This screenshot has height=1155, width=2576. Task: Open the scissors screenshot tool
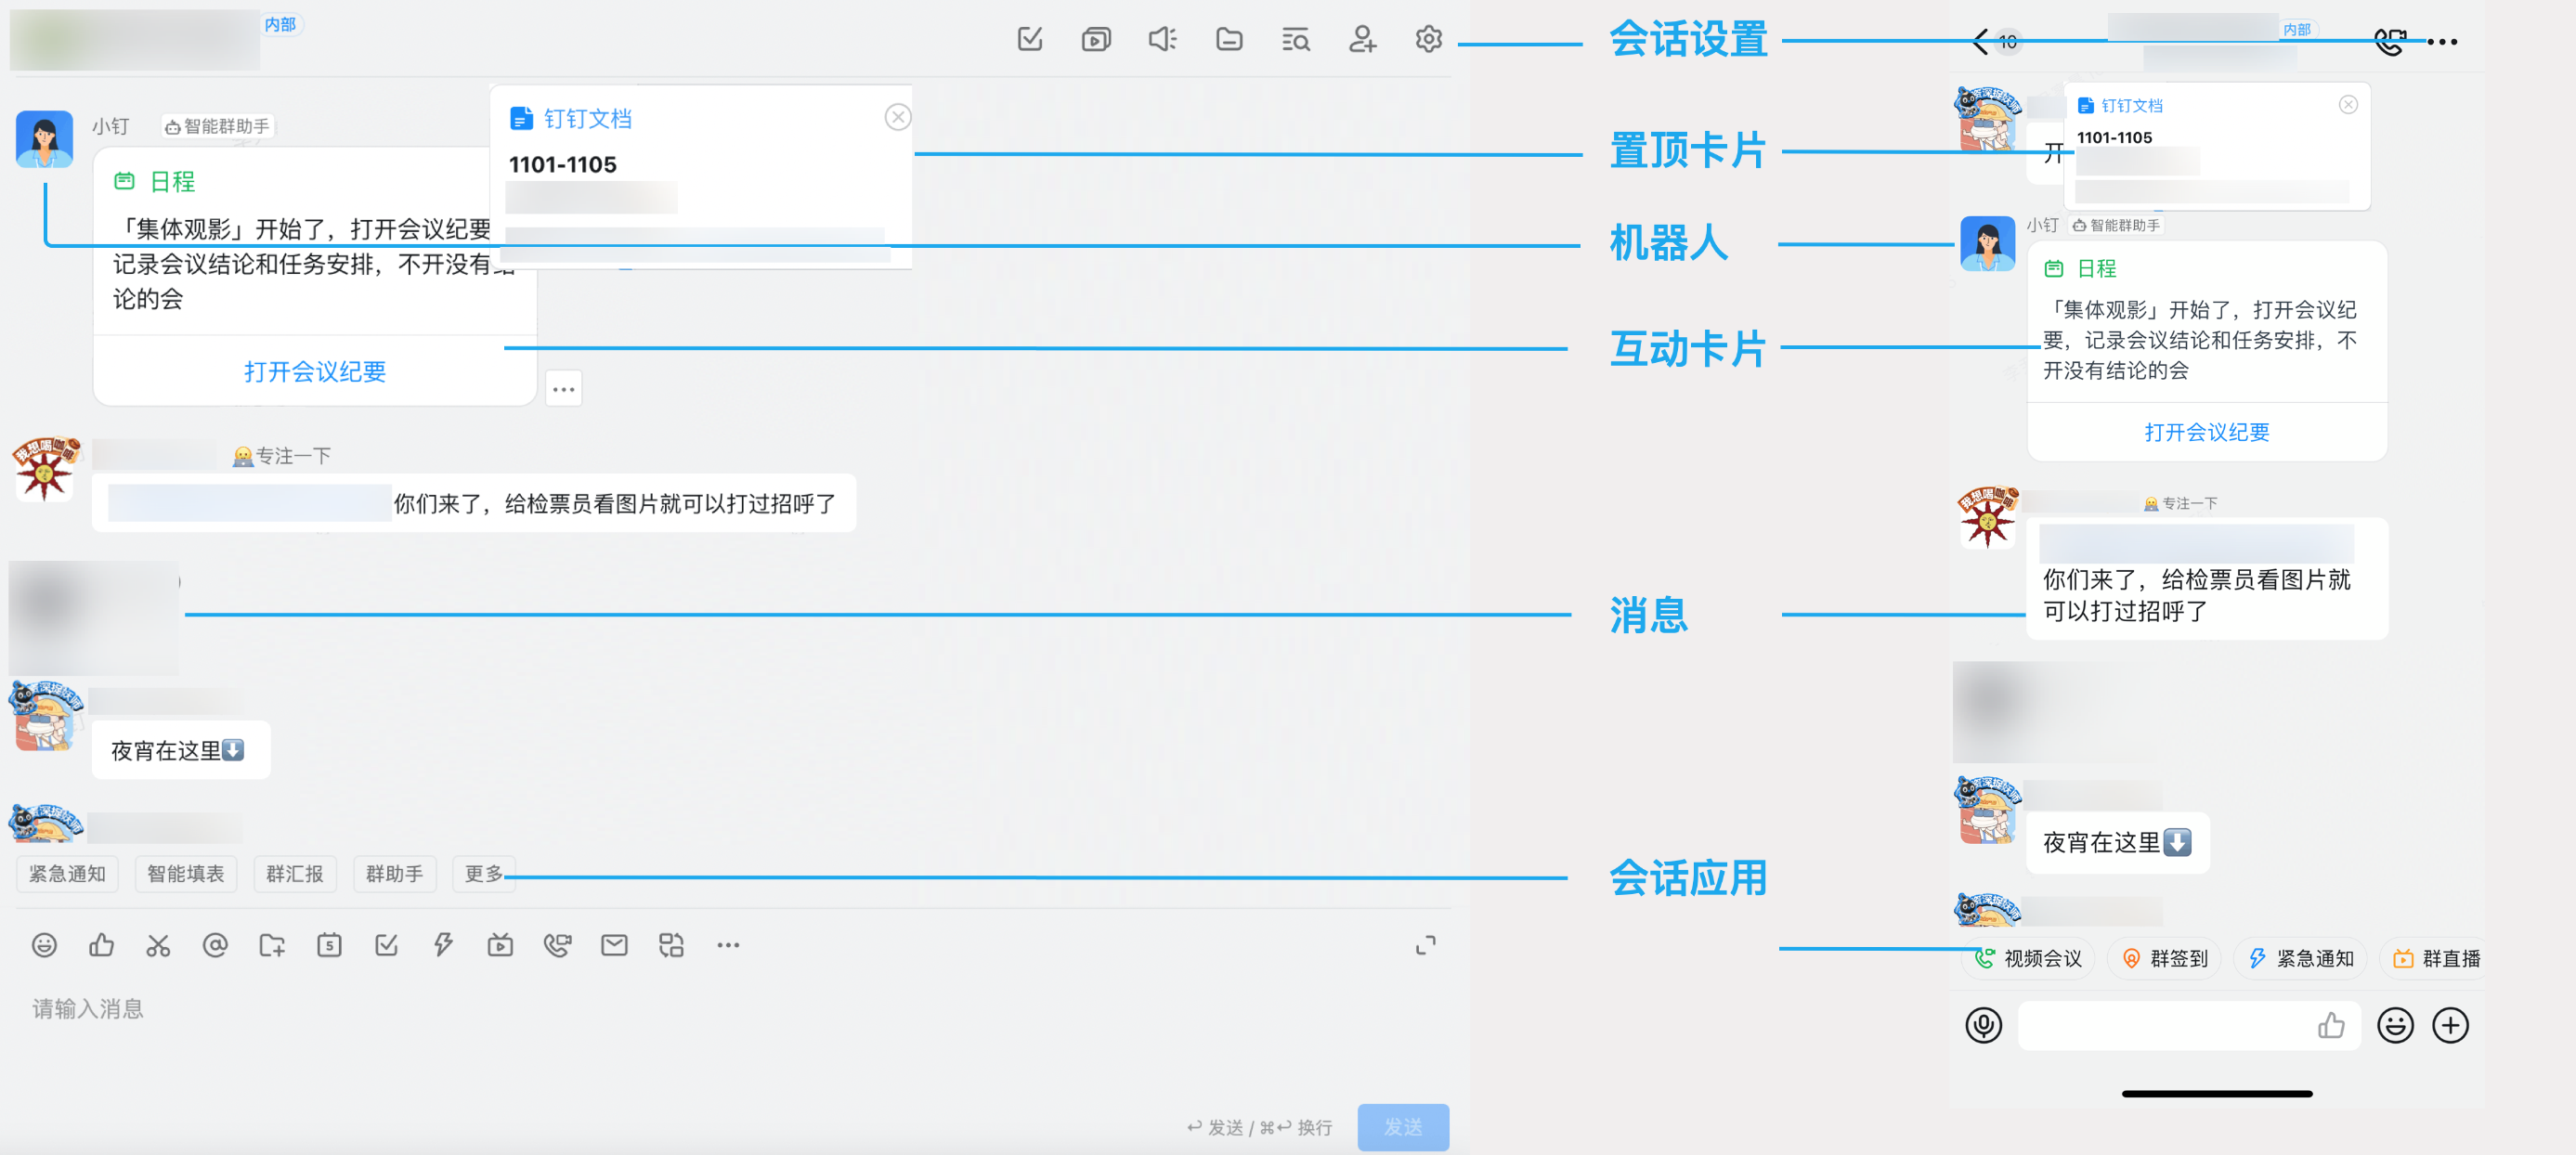tap(158, 945)
